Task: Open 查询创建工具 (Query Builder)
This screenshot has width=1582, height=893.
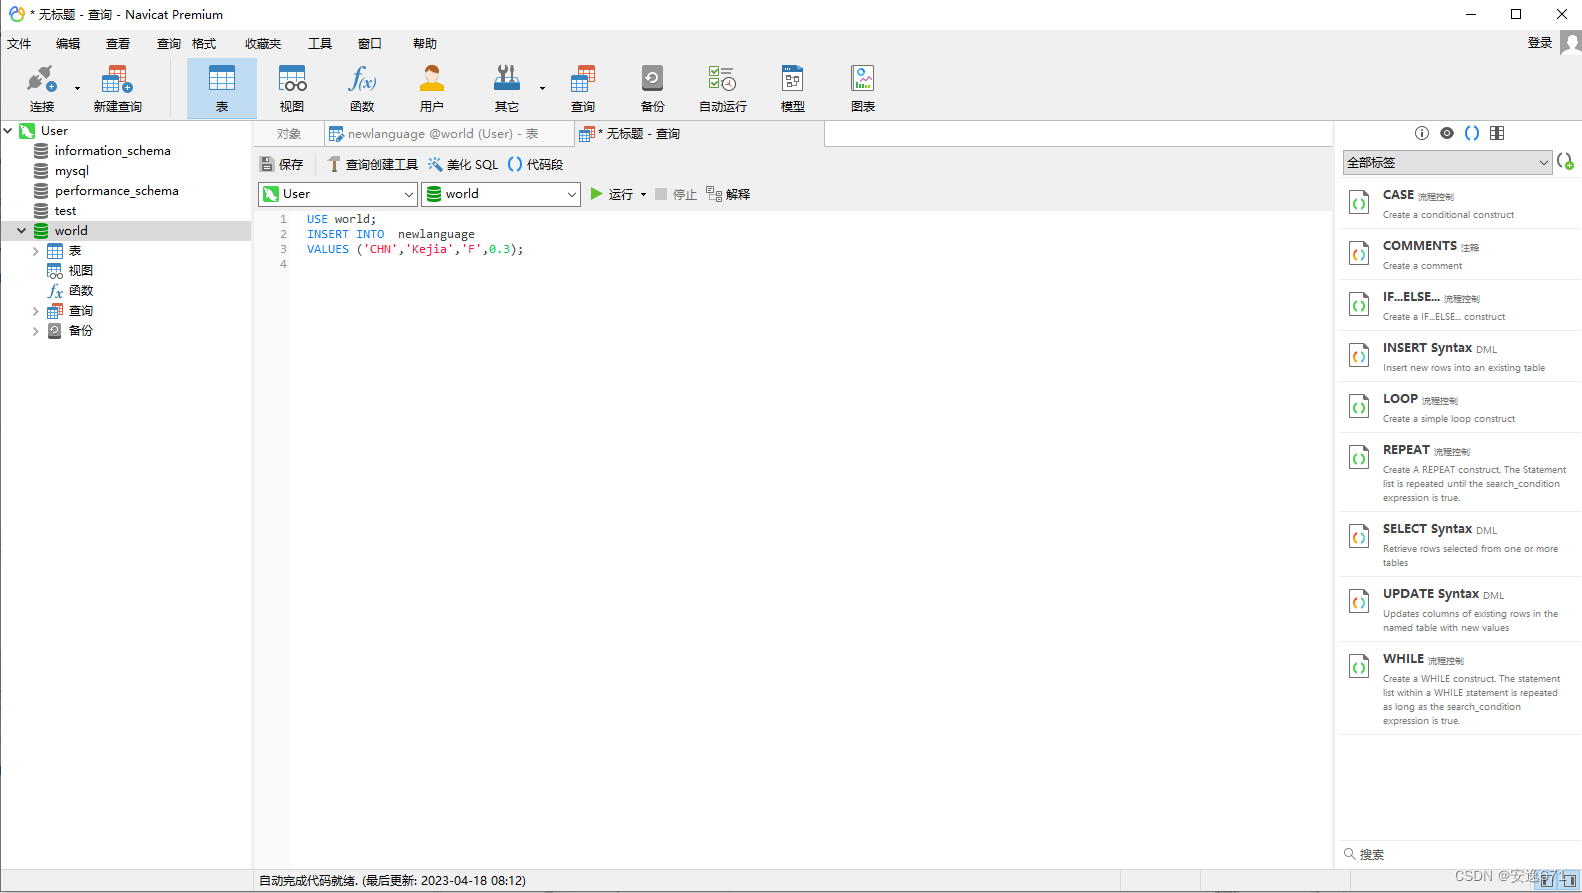Action: click(x=372, y=164)
